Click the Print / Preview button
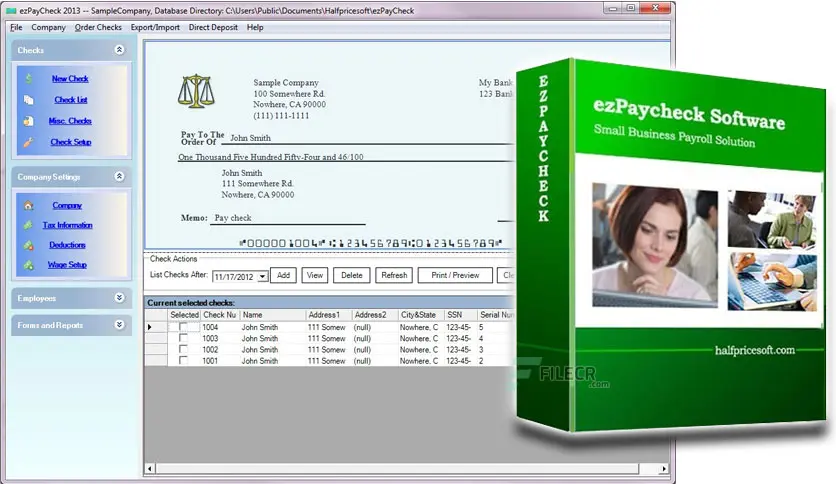Viewport: 836px width, 484px height. click(455, 275)
